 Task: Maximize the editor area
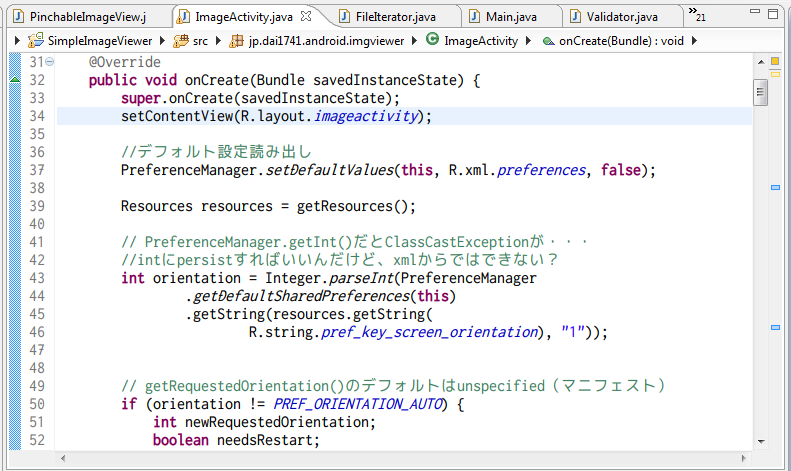[x=773, y=14]
